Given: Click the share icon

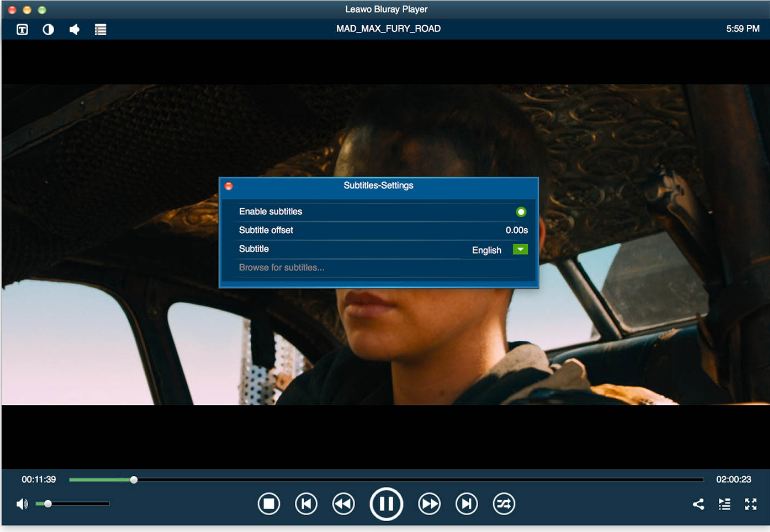Looking at the screenshot, I should [x=698, y=504].
